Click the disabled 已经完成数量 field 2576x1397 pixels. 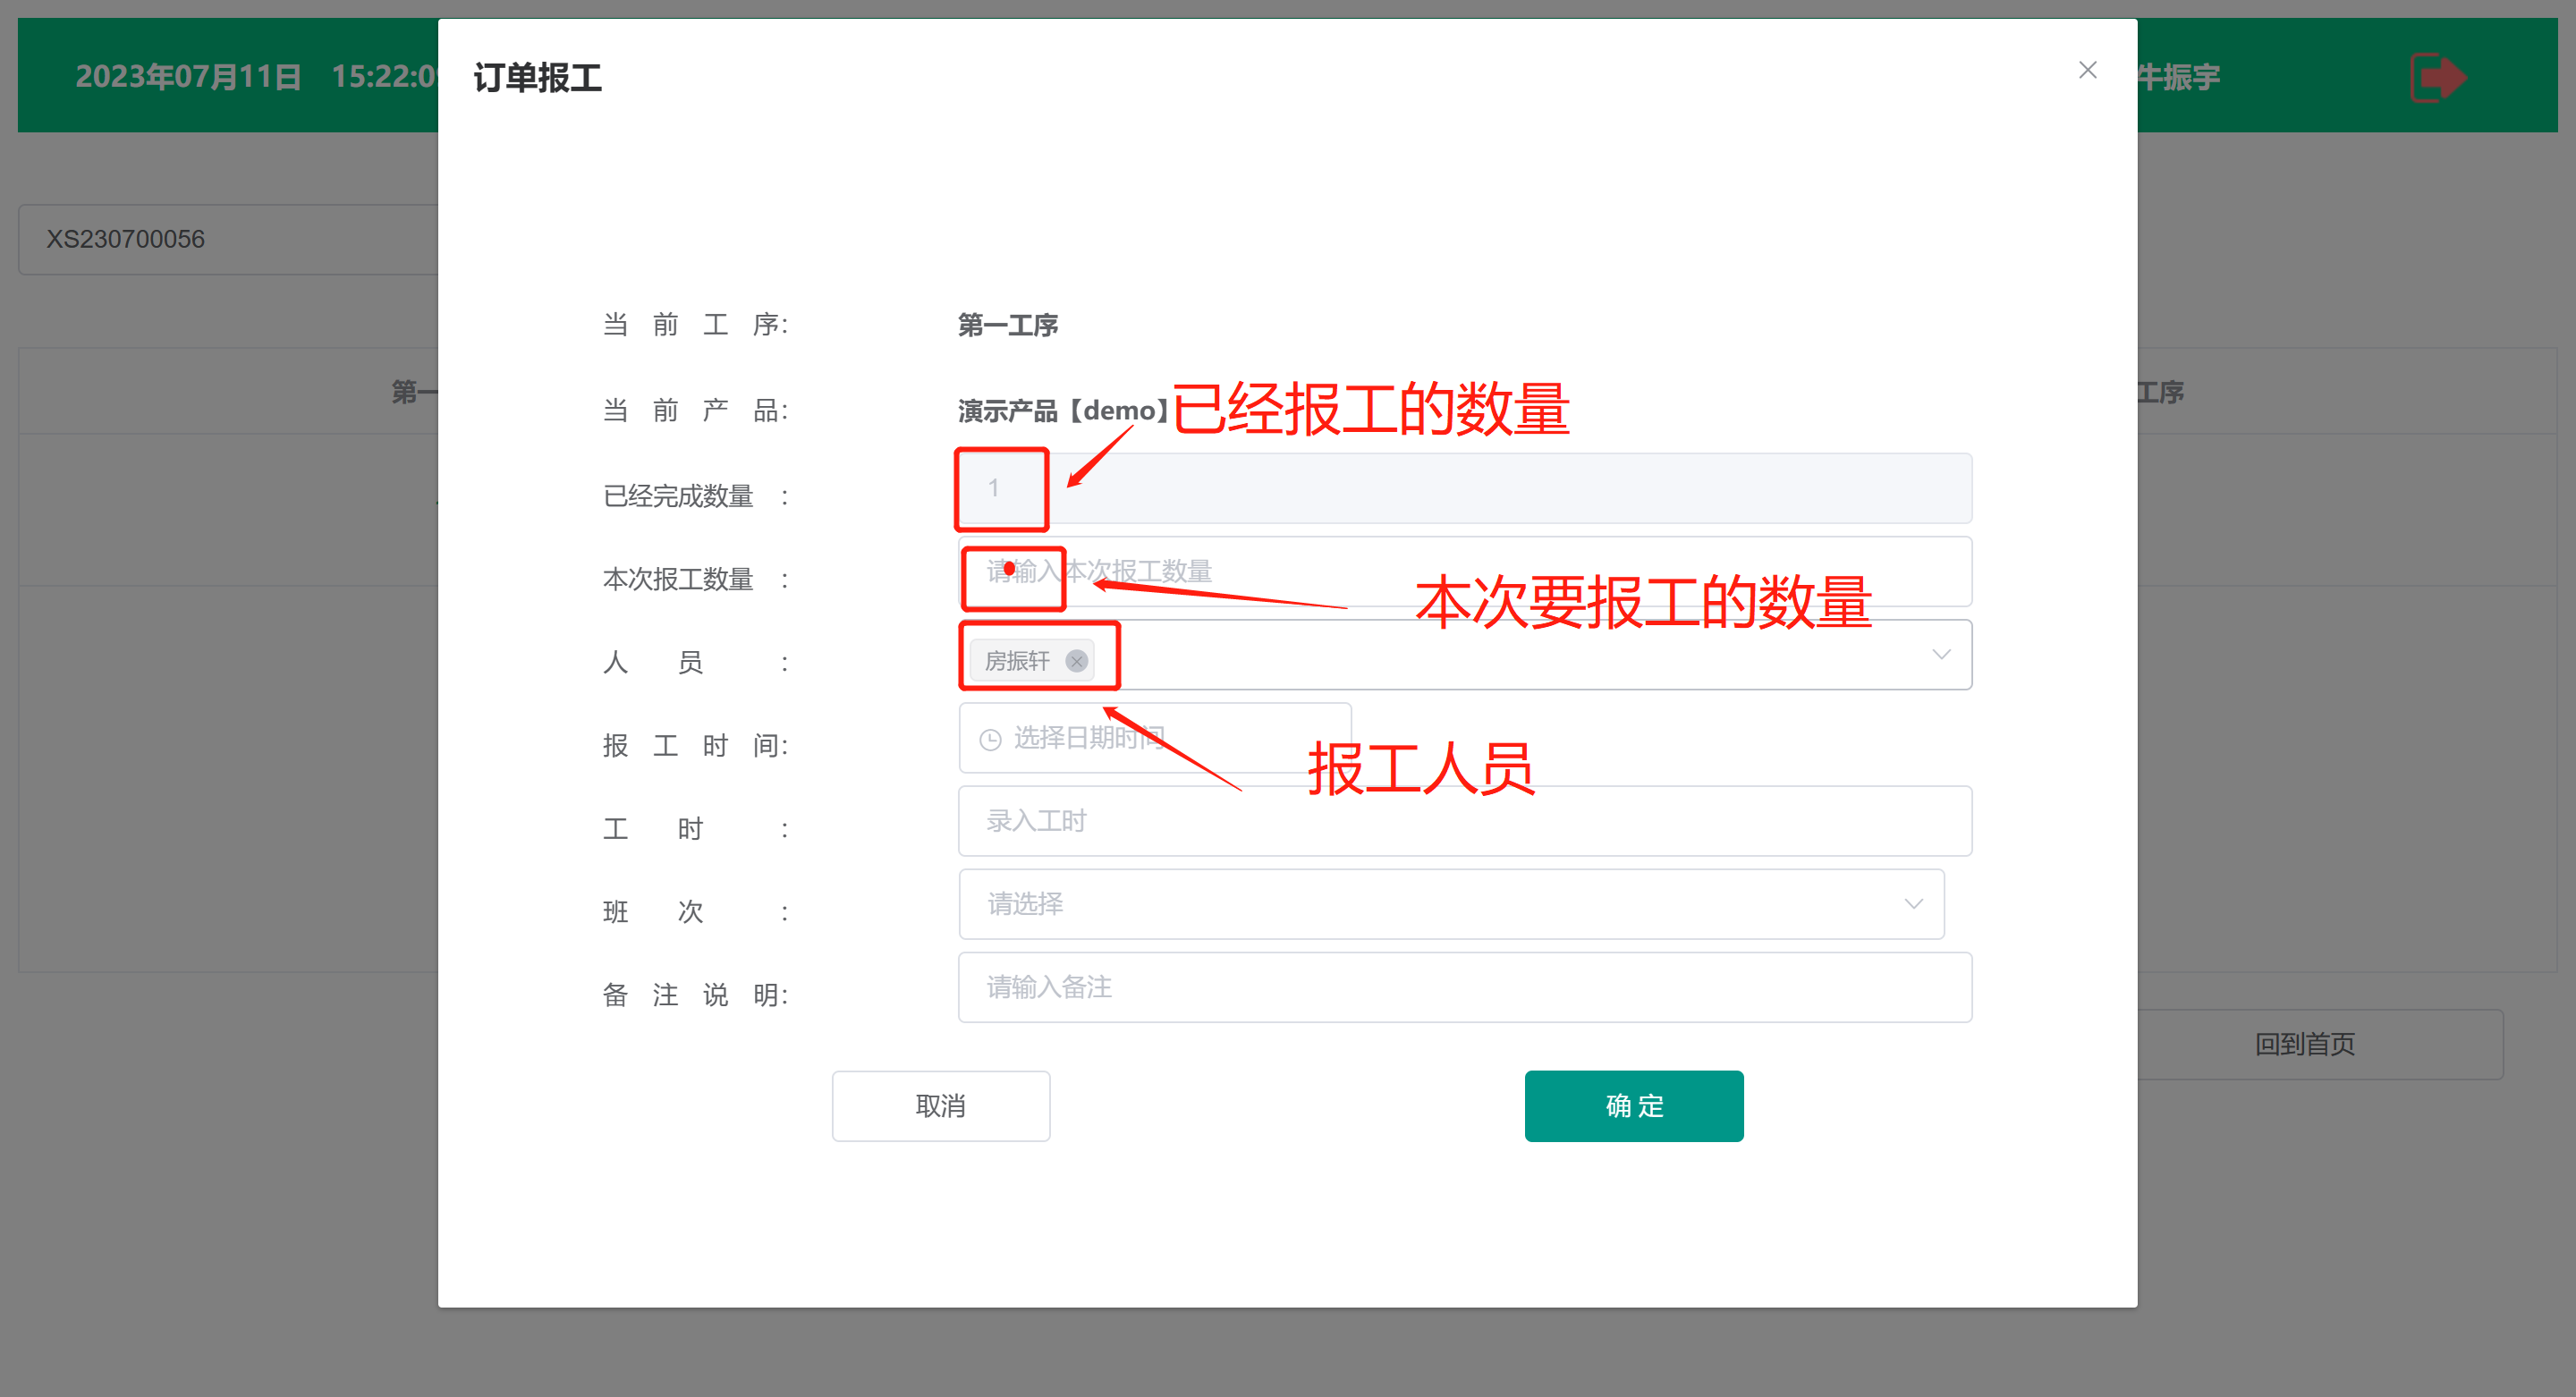point(1464,489)
